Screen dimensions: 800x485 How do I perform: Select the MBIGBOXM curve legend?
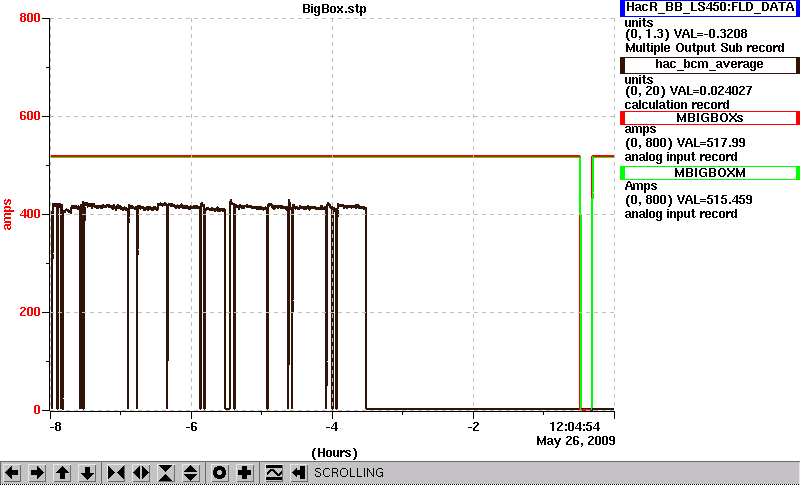[710, 173]
